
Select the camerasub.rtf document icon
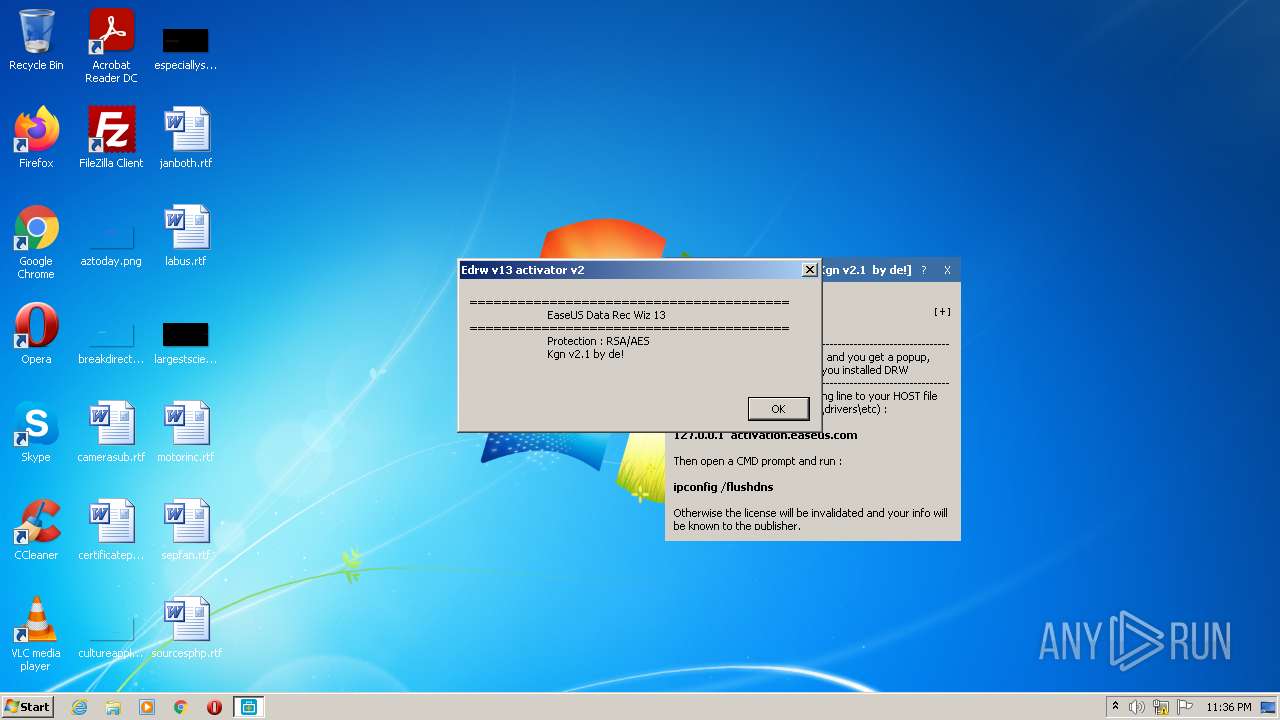tap(111, 431)
